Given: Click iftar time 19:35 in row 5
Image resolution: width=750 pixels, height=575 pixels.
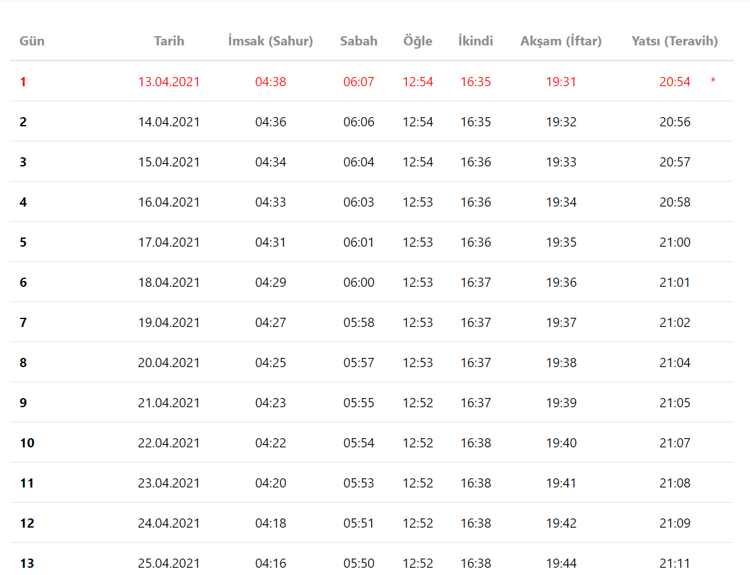Looking at the screenshot, I should pos(561,242).
